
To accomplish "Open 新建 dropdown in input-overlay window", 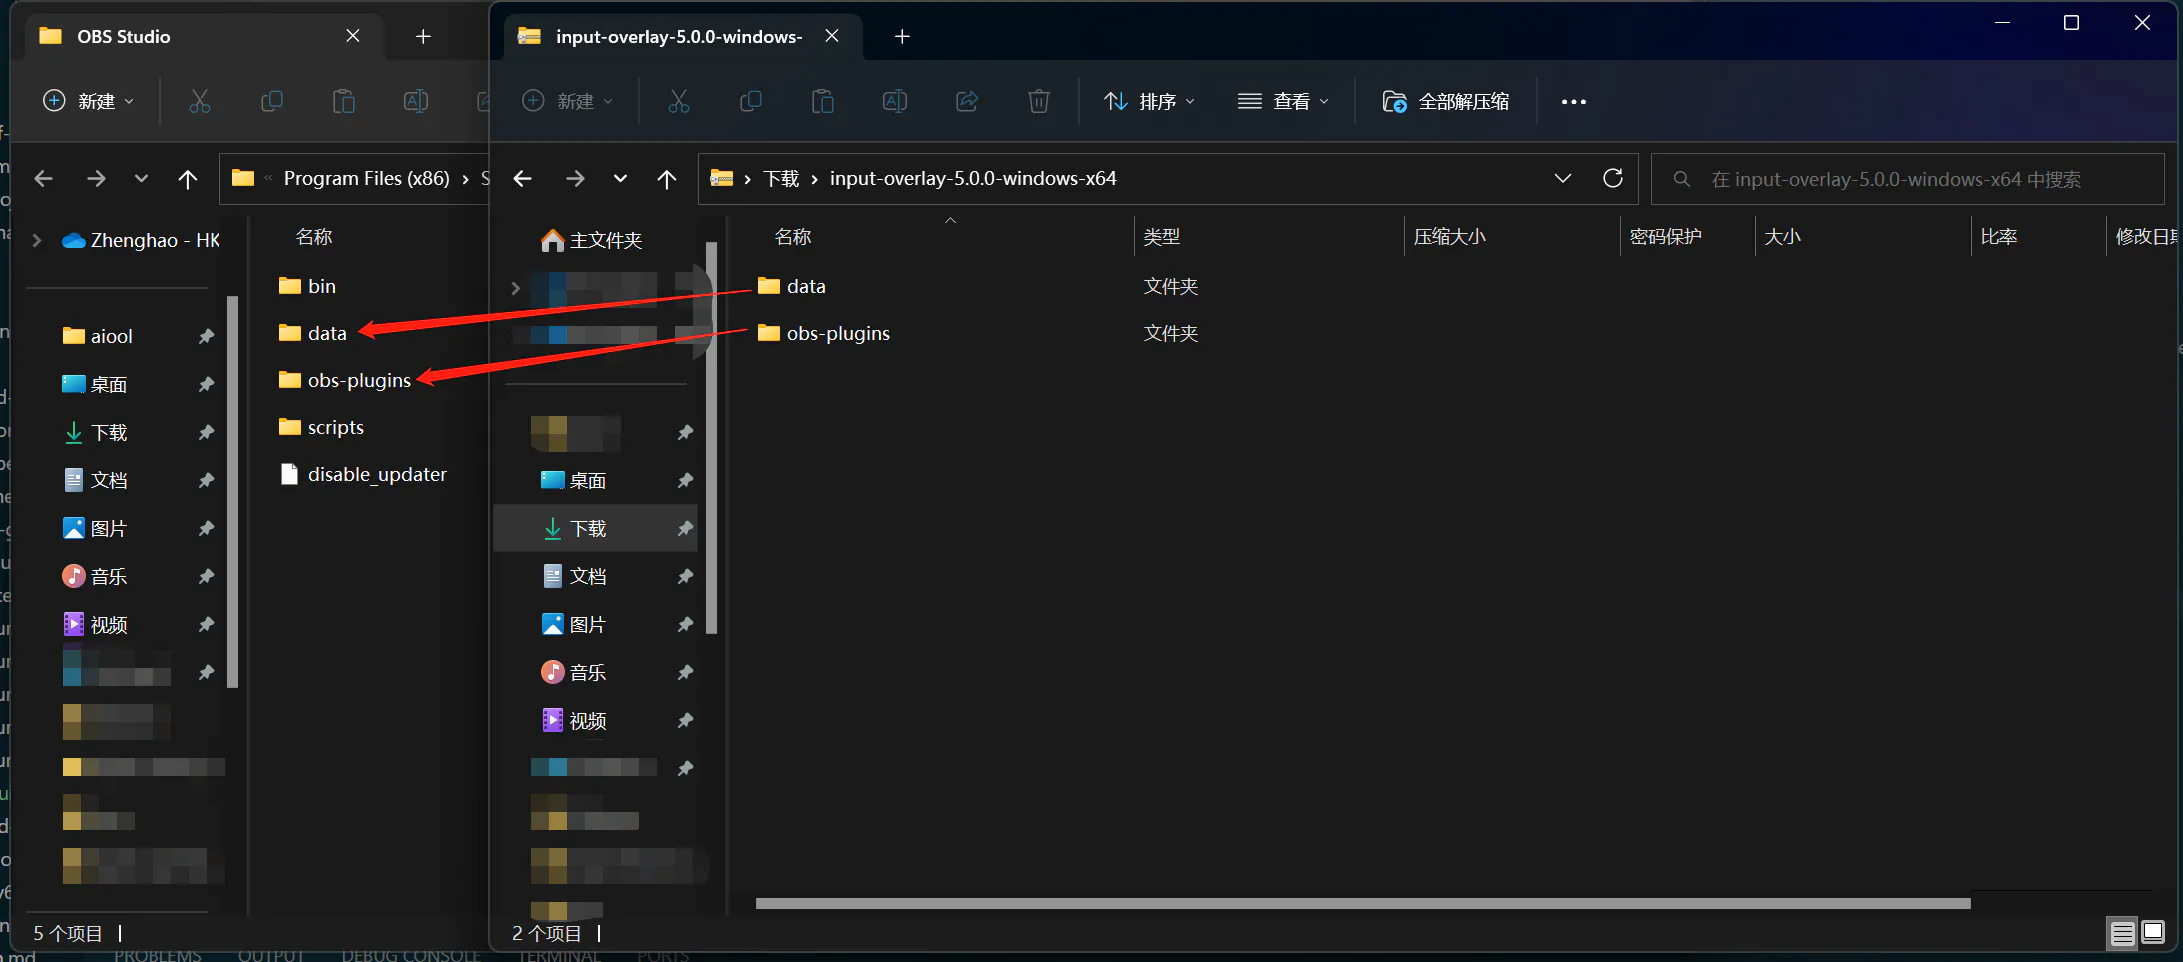I will pos(568,101).
